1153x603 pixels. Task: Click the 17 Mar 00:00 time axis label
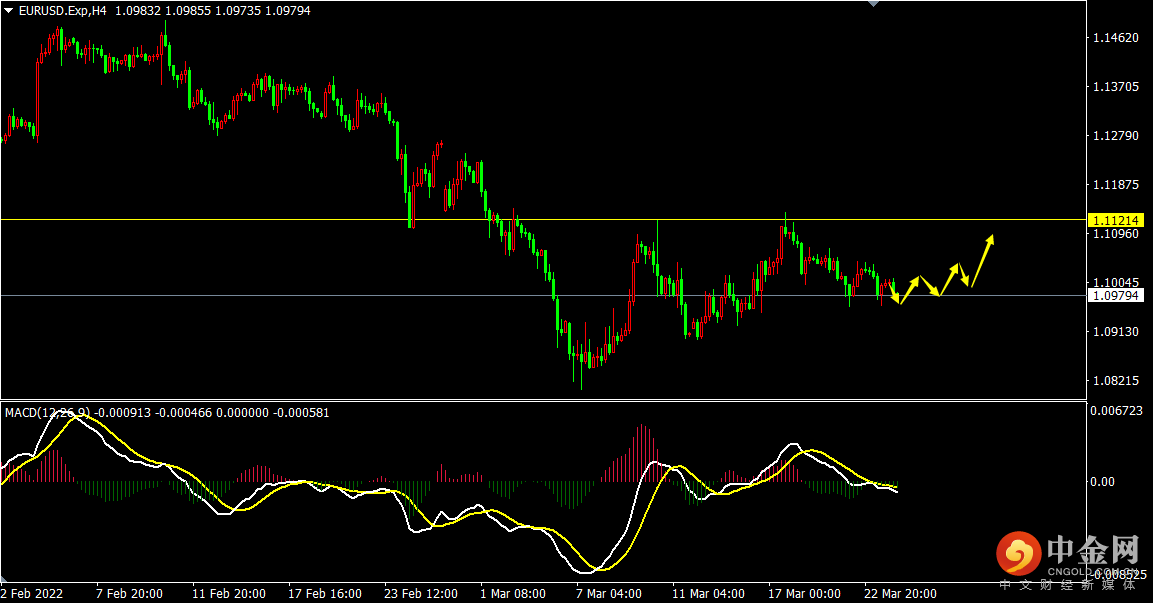[804, 593]
